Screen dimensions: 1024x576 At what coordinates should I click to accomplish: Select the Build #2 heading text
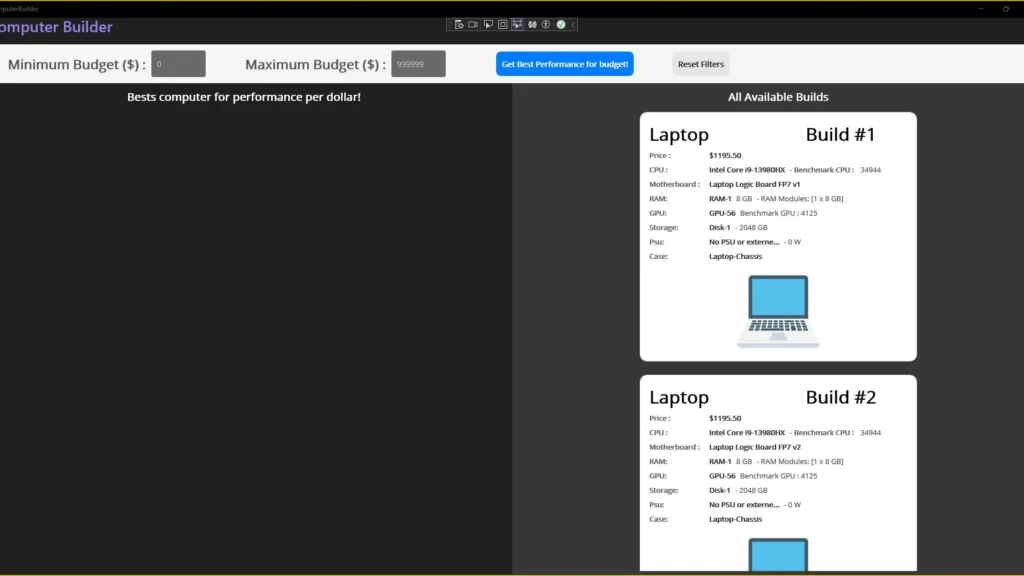[840, 397]
